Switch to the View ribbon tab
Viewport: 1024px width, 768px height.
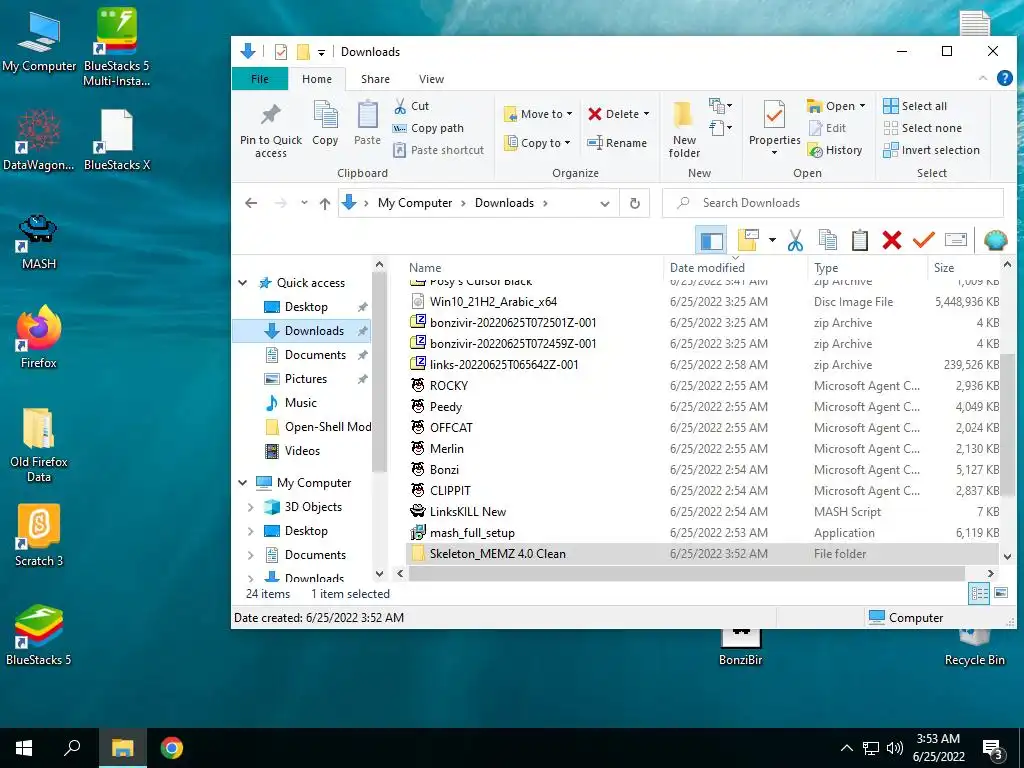tap(431, 79)
